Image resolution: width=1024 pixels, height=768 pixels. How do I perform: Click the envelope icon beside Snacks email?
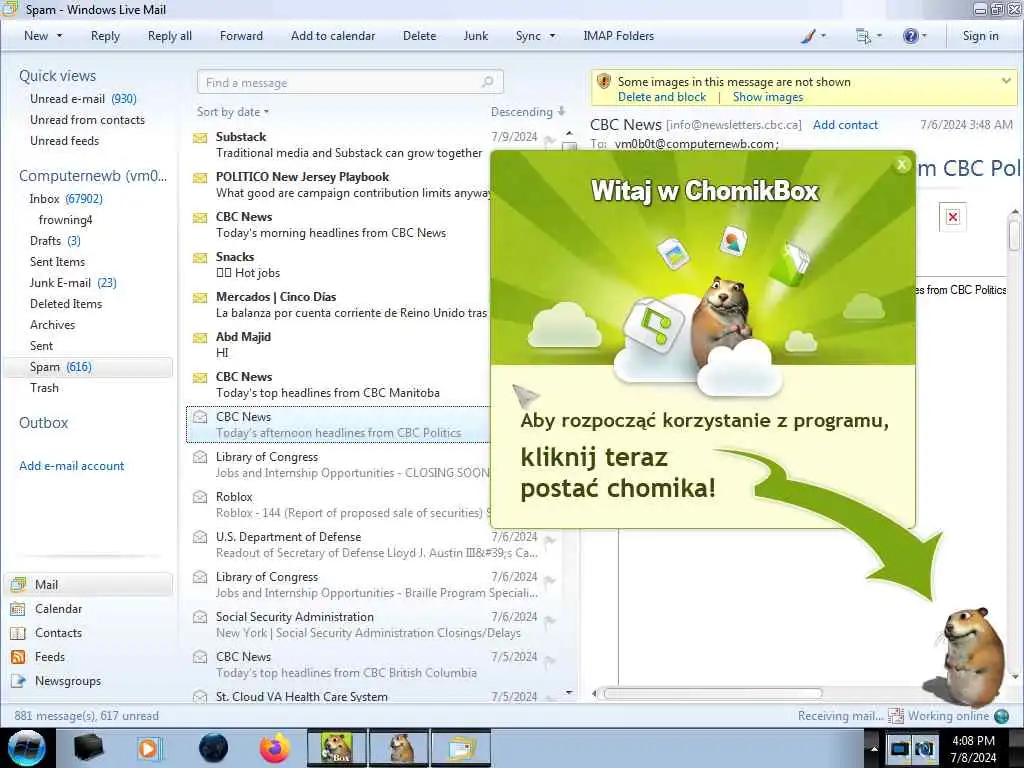point(200,258)
